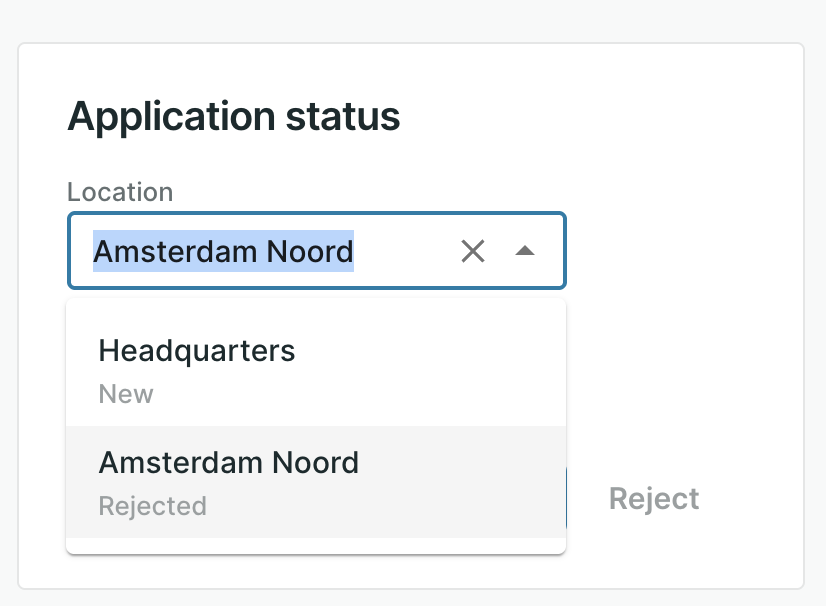The height and width of the screenshot is (606, 826).
Task: Click the New status under Headquarters
Action: pyautogui.click(x=126, y=394)
